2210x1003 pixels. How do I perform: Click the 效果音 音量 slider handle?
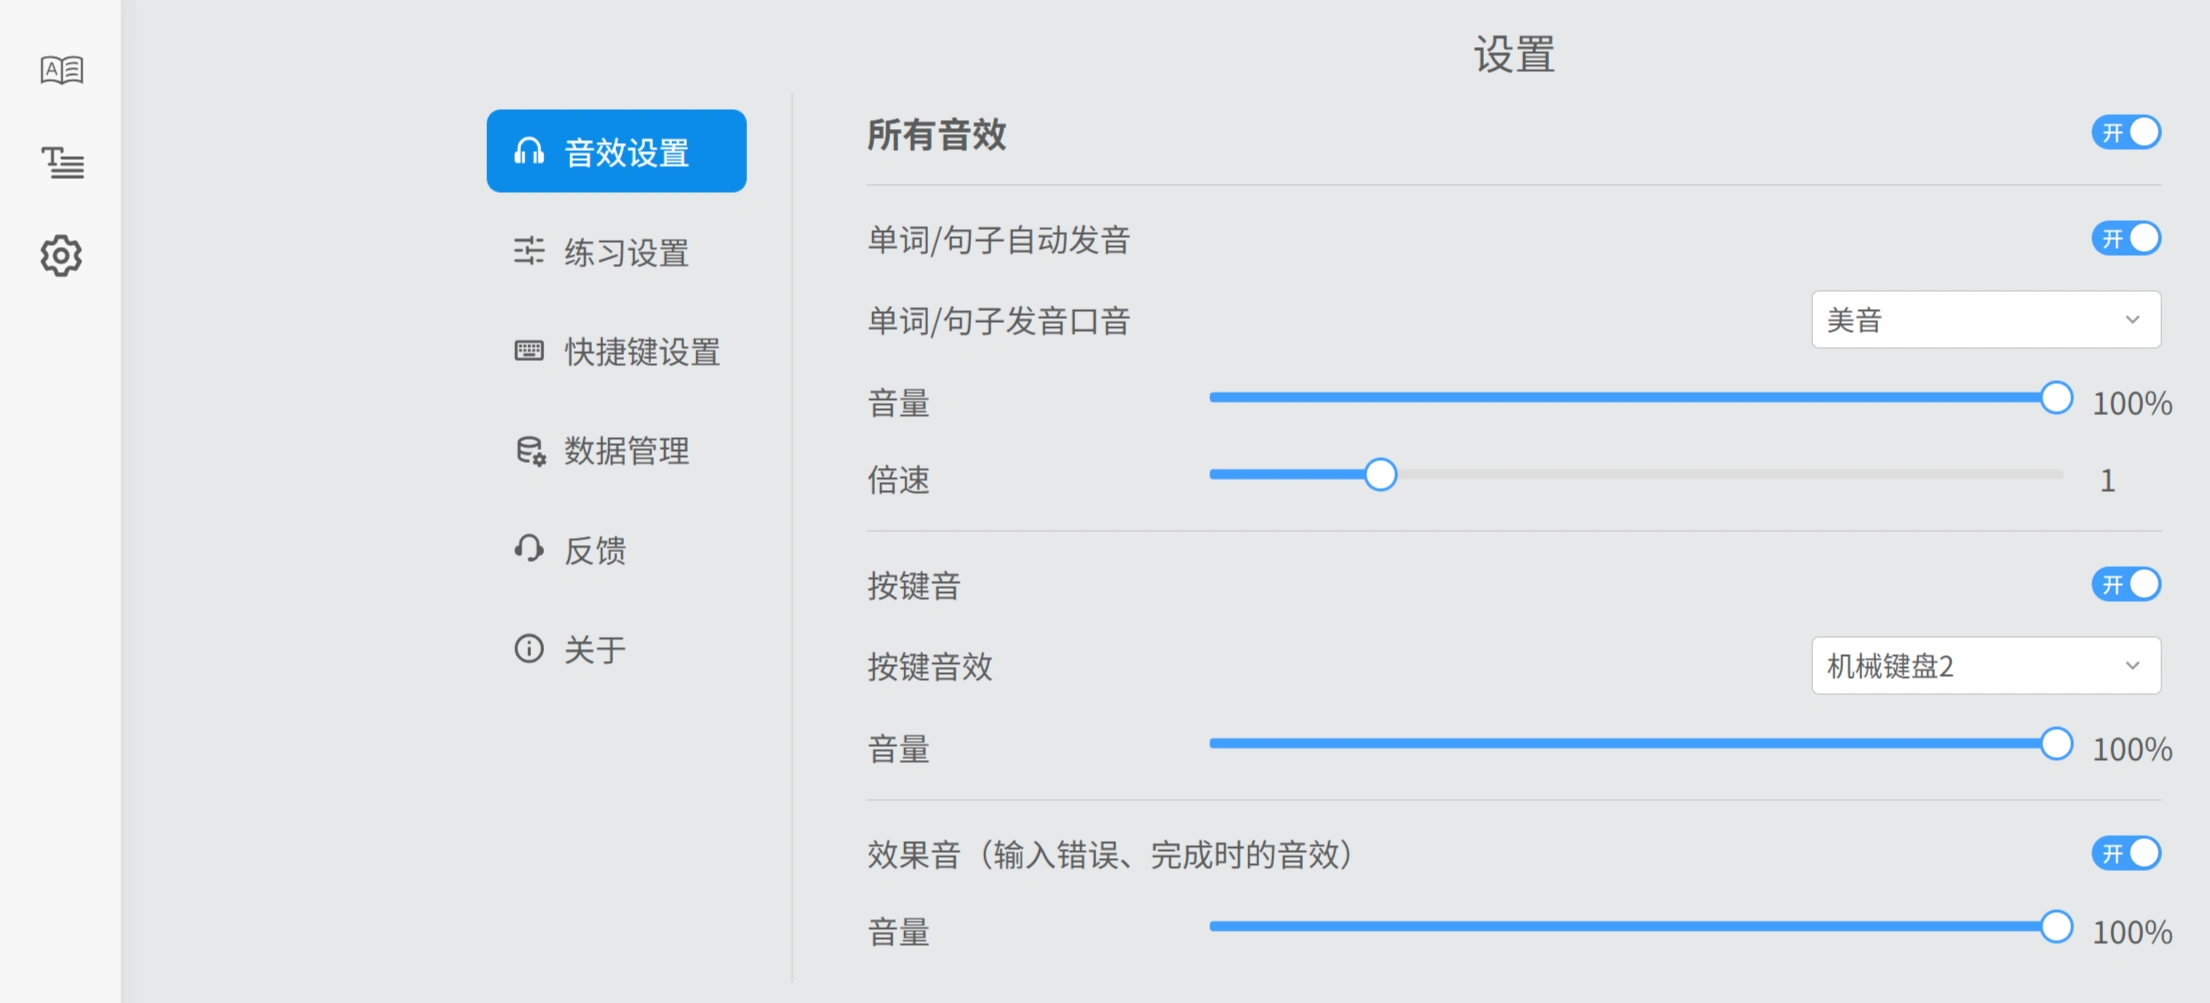(x=2056, y=927)
